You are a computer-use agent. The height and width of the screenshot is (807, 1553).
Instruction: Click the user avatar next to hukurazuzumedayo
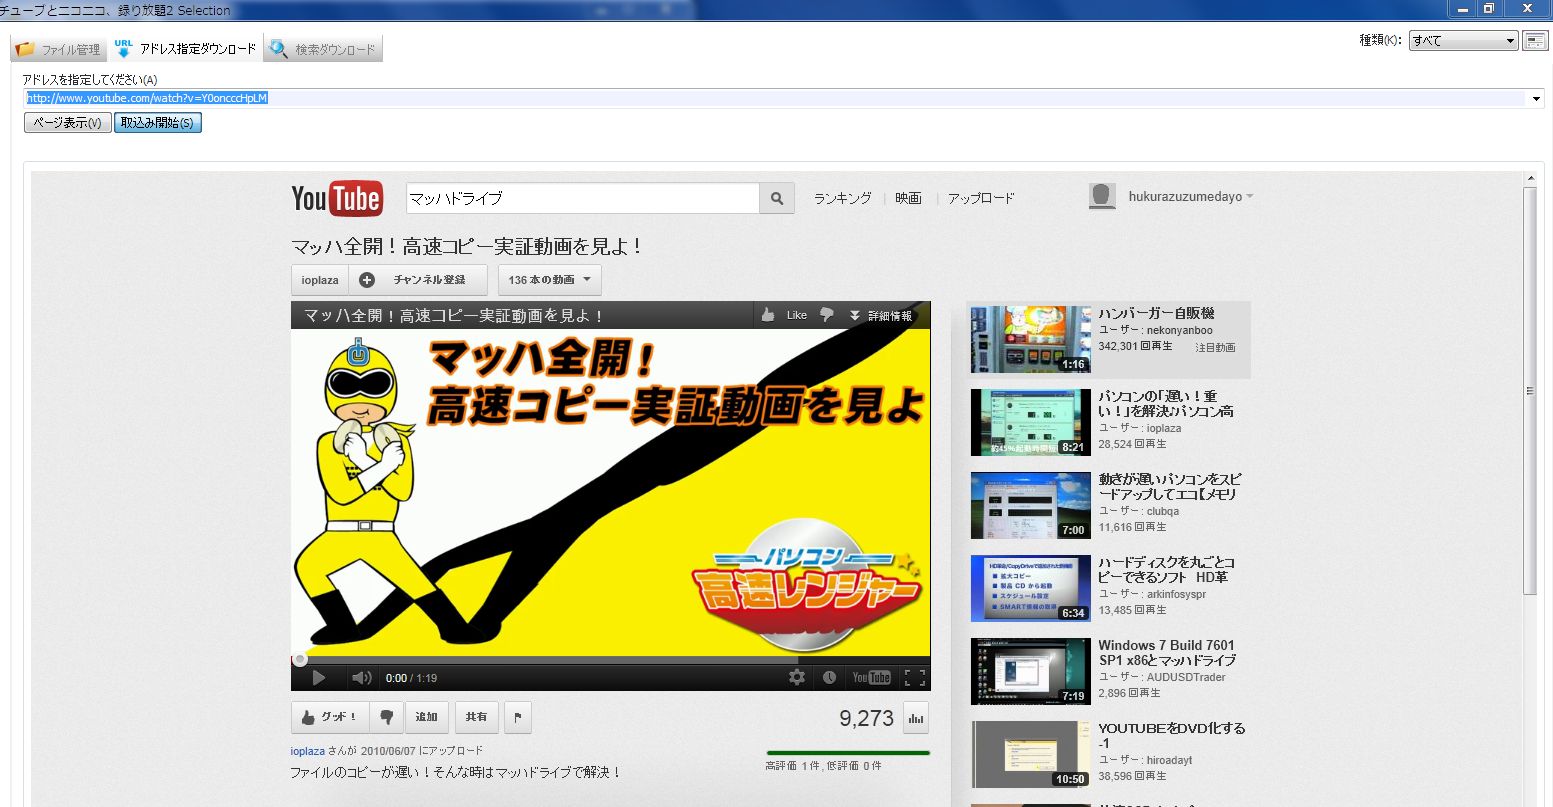[x=1102, y=196]
